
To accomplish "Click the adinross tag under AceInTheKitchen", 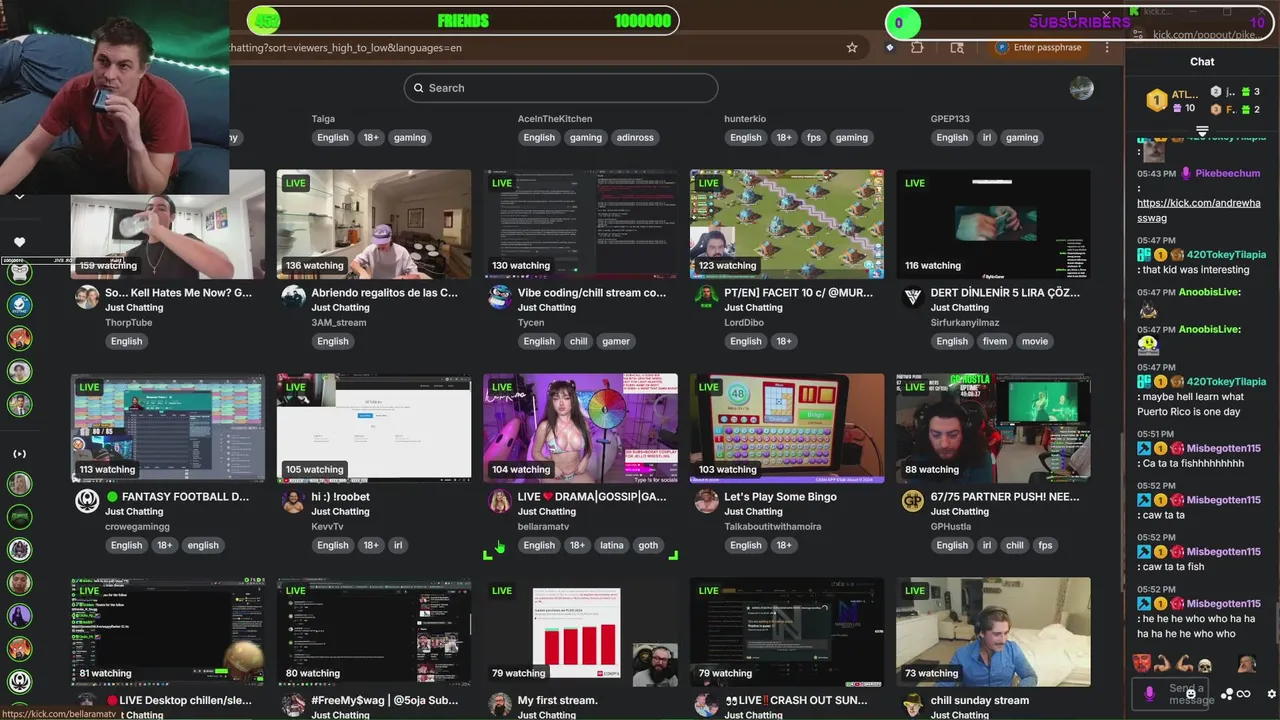I will [635, 137].
